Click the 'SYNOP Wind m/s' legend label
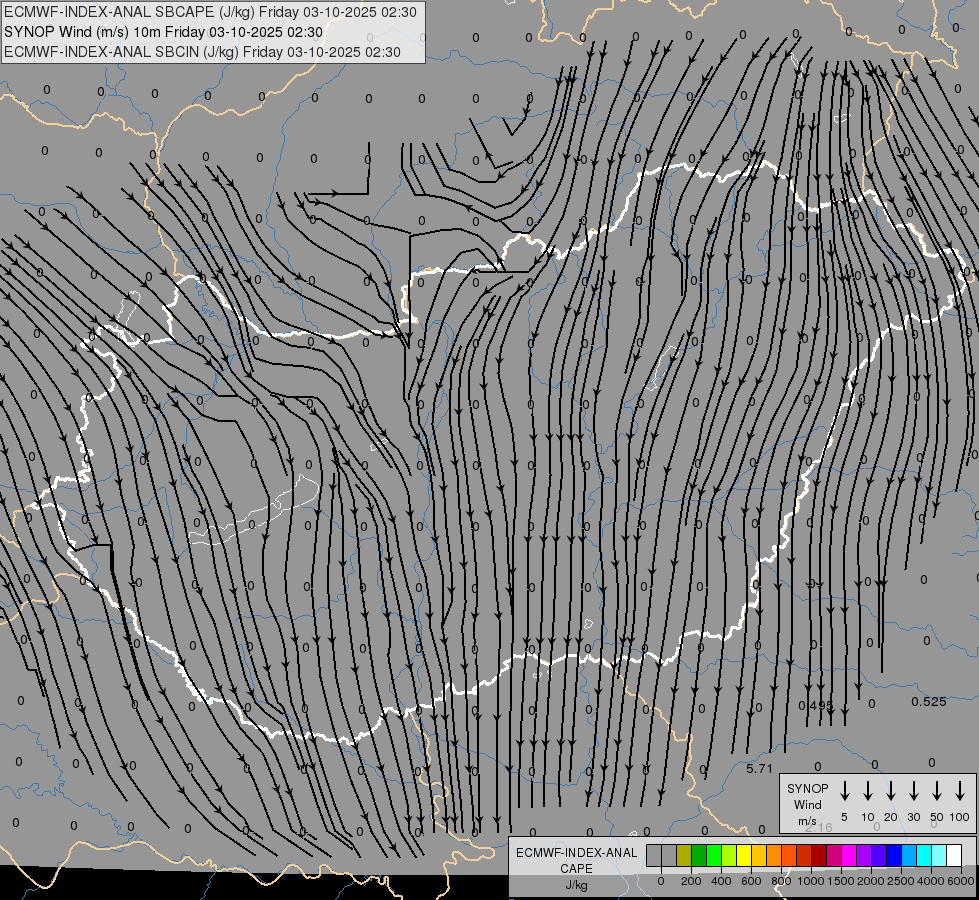The height and width of the screenshot is (900, 979). point(807,805)
